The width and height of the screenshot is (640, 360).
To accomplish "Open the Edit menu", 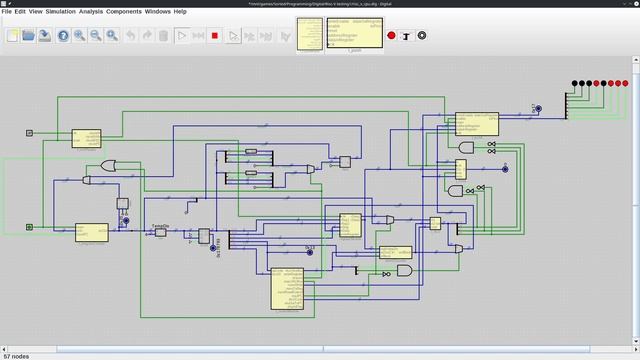I will [20, 11].
